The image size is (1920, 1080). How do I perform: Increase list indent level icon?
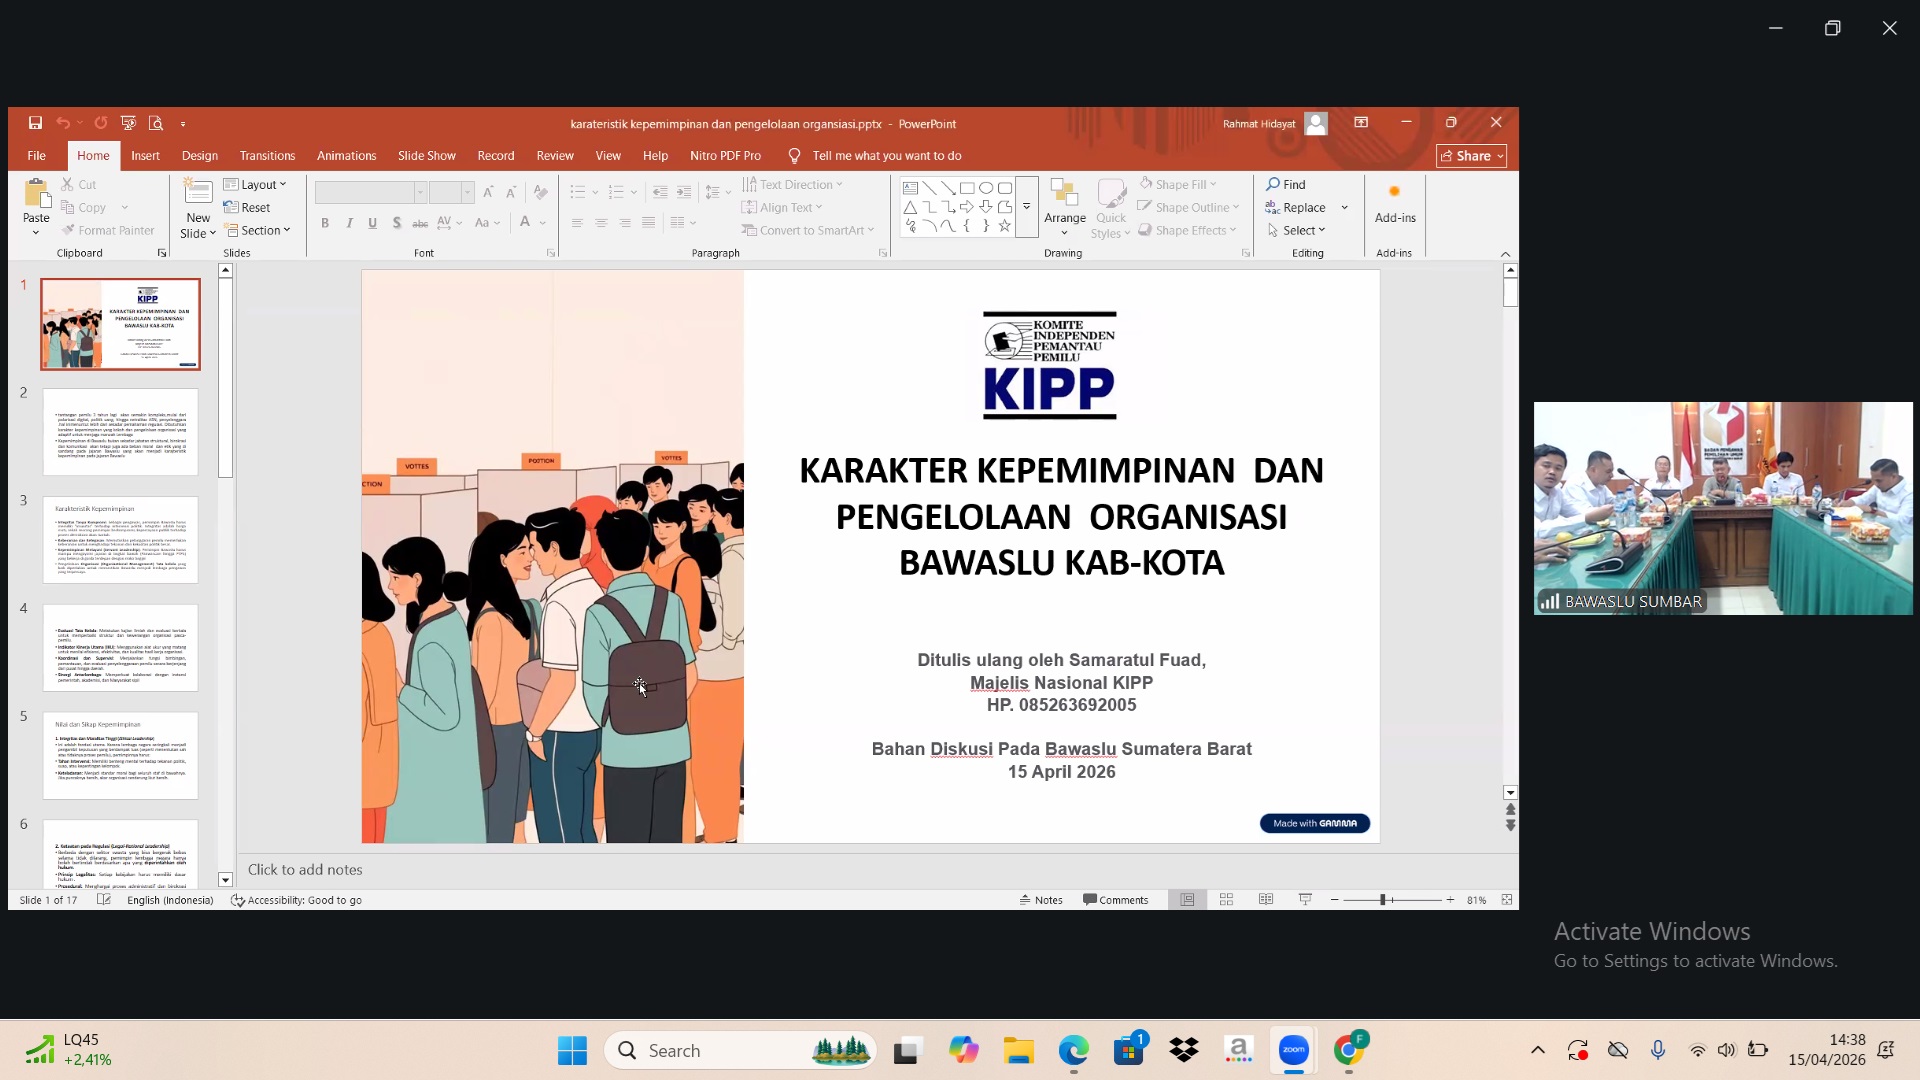[x=684, y=192]
